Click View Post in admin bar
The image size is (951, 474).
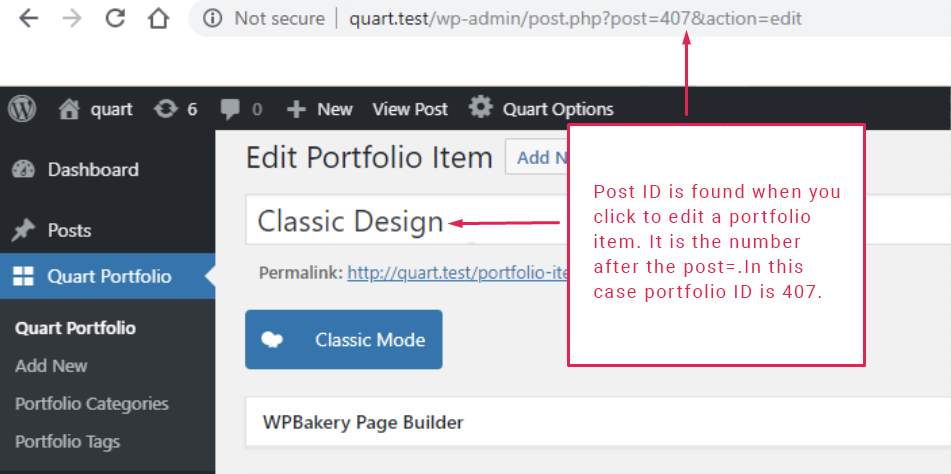pyautogui.click(x=410, y=109)
